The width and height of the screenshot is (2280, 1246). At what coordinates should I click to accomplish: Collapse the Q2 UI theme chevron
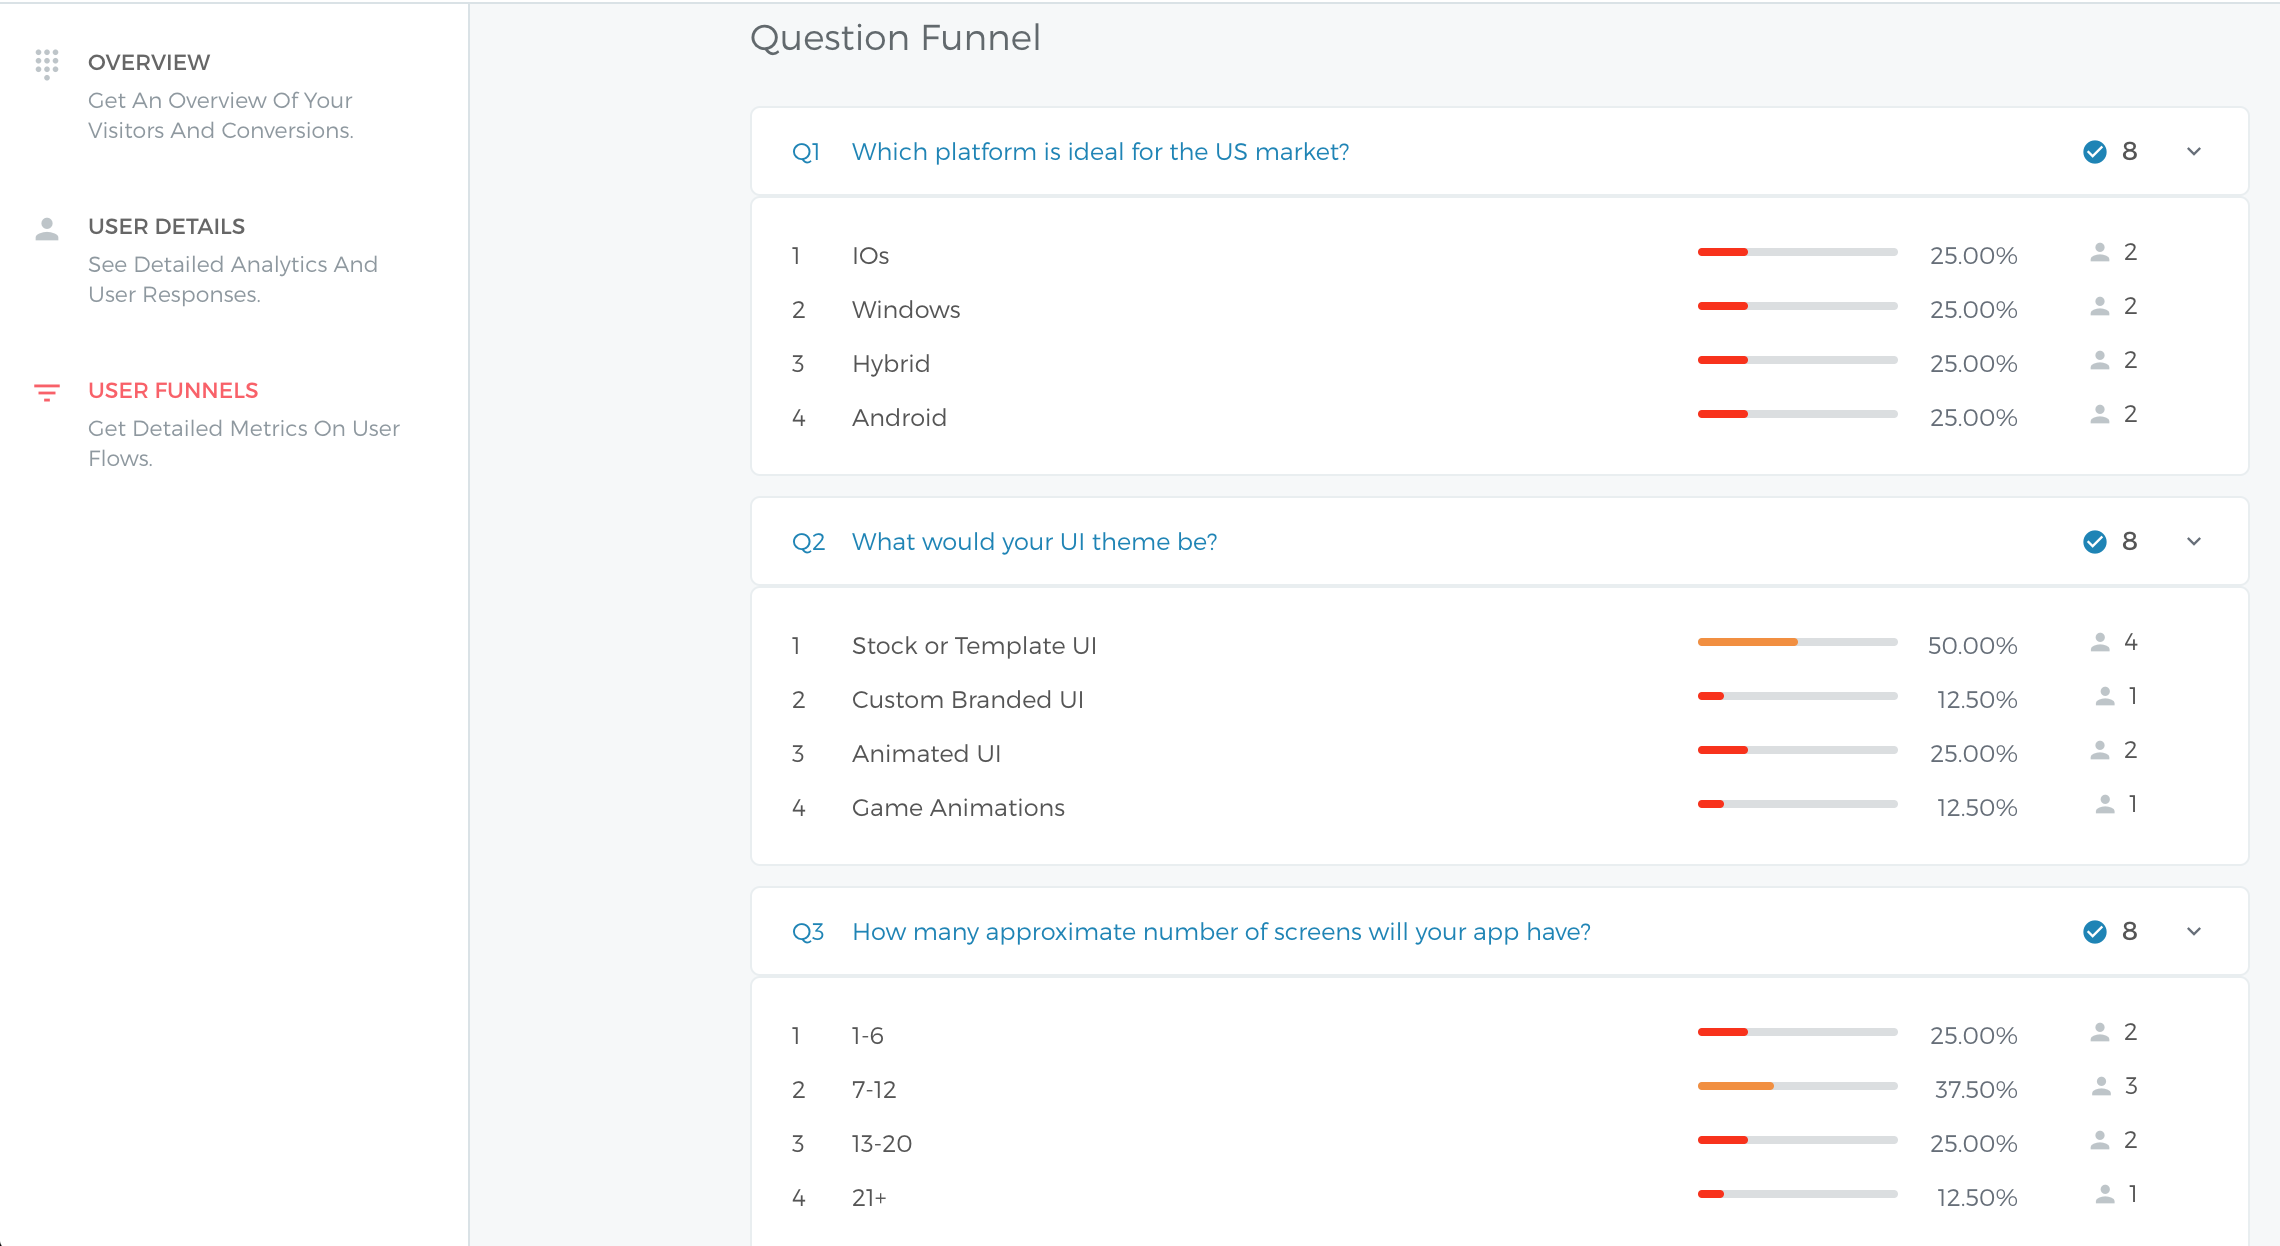point(2194,542)
